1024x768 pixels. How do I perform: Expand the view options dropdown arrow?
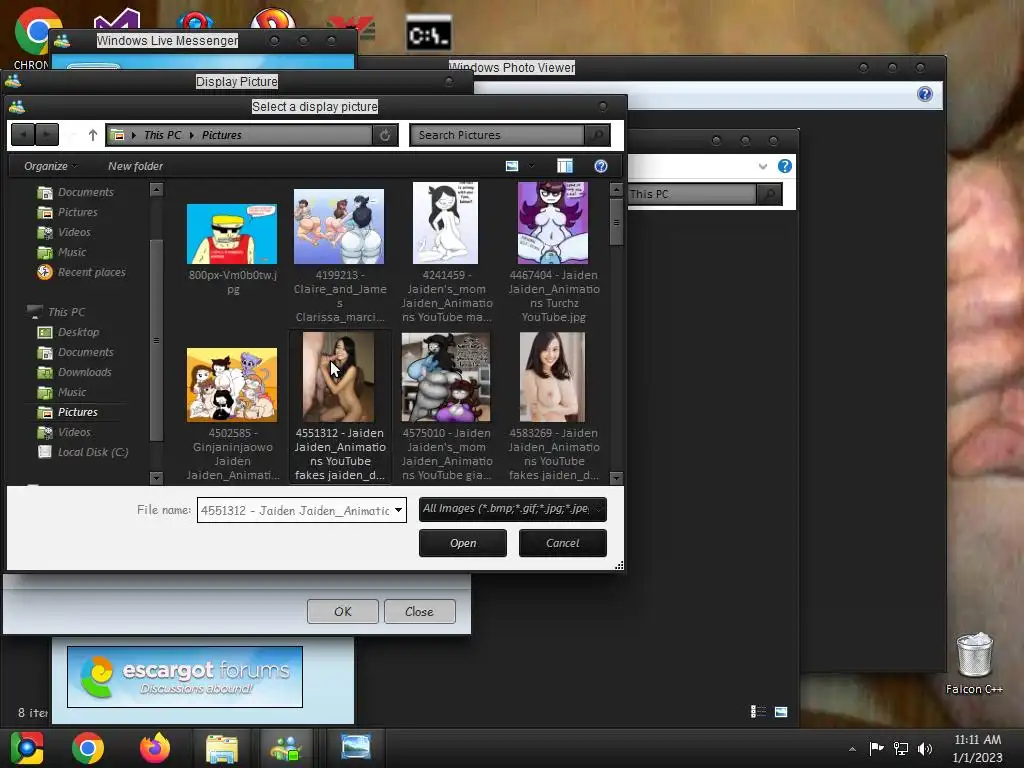coord(532,166)
